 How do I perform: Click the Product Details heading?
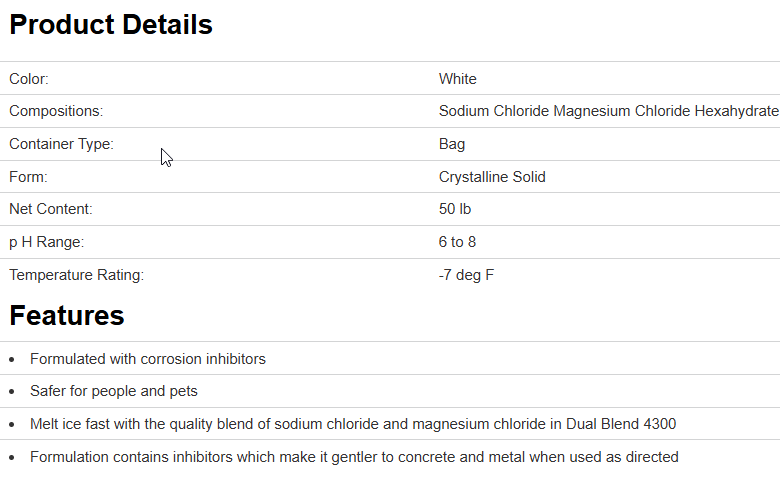pyautogui.click(x=111, y=25)
